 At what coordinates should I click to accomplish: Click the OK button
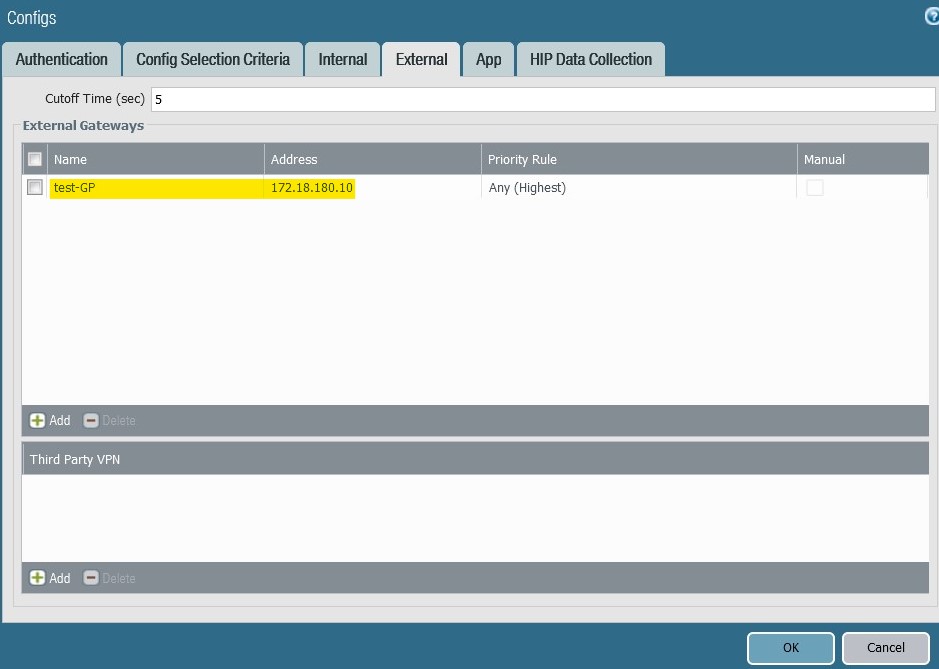click(790, 648)
